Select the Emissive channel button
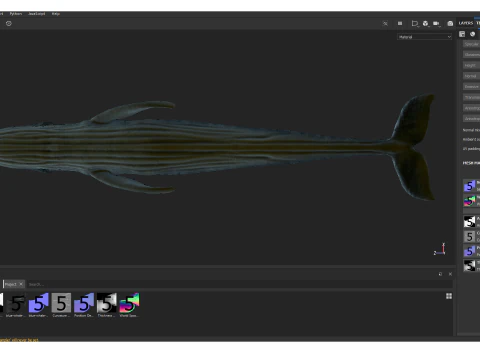480x360 pixels. (x=471, y=87)
